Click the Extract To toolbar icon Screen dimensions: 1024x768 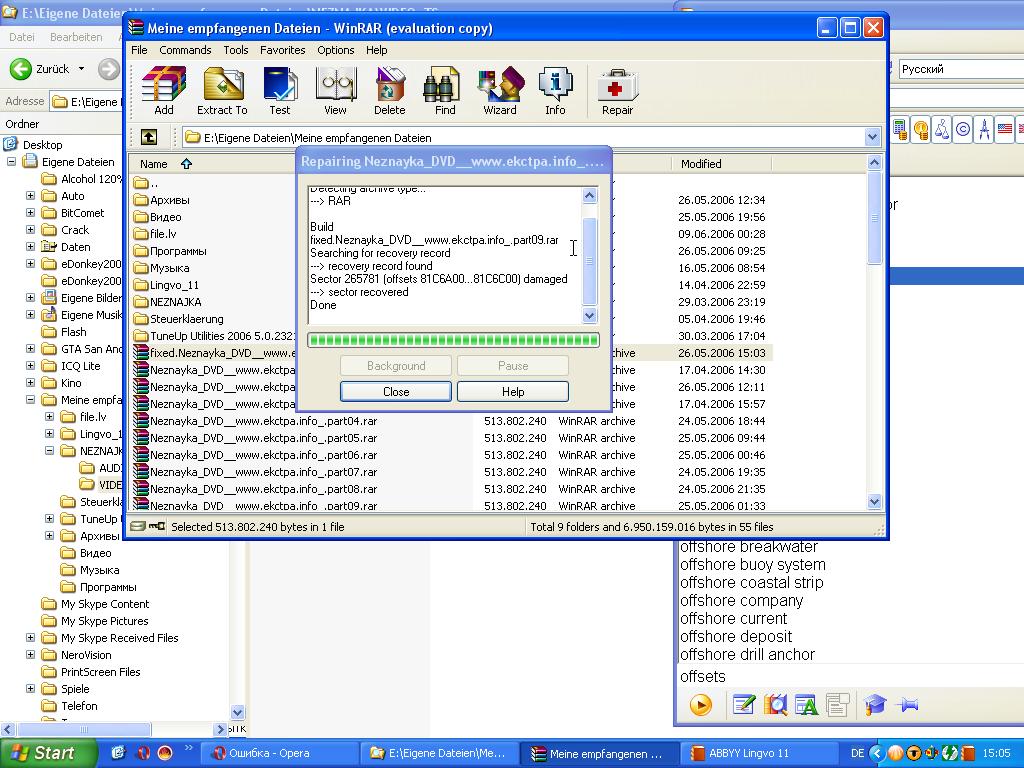[222, 91]
